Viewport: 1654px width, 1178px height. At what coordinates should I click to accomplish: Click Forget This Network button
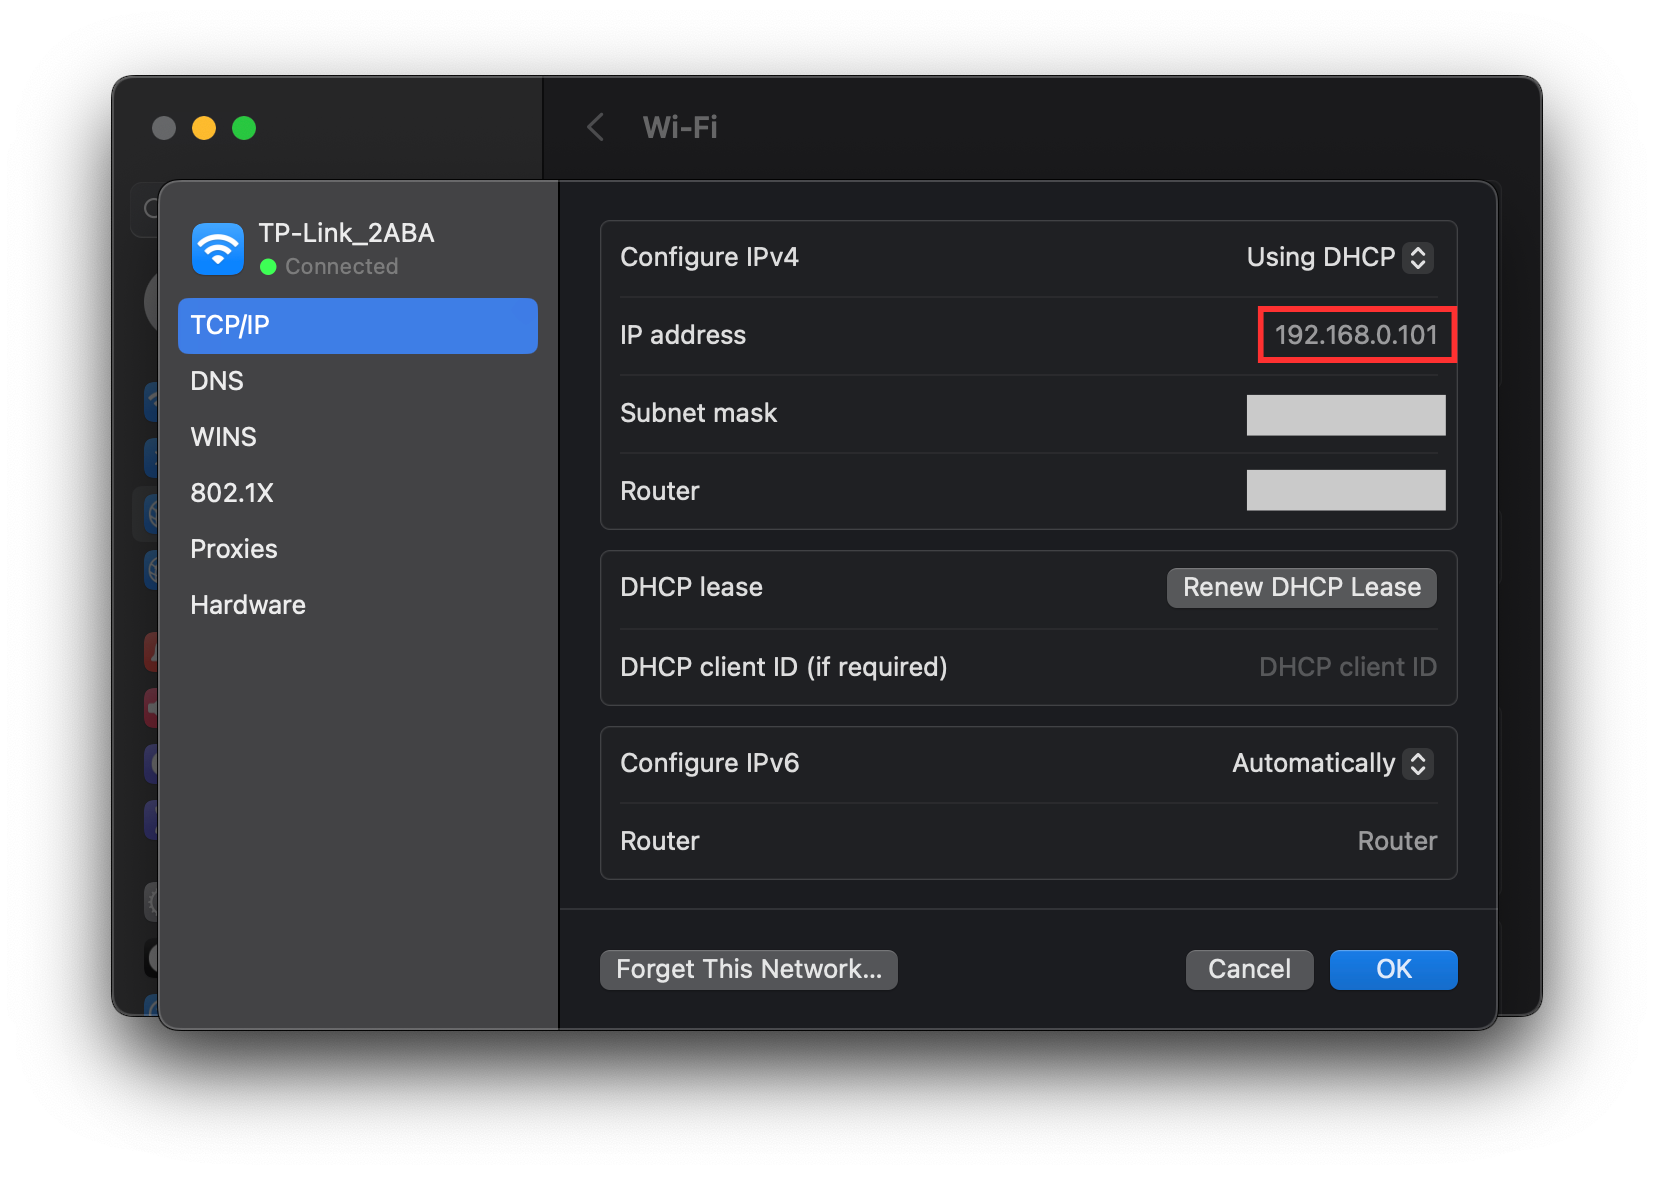748,969
